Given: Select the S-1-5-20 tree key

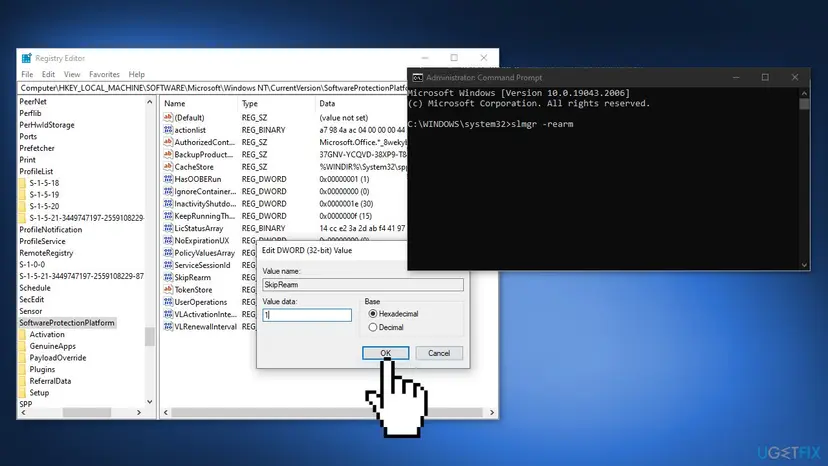Looking at the screenshot, I should (44, 206).
